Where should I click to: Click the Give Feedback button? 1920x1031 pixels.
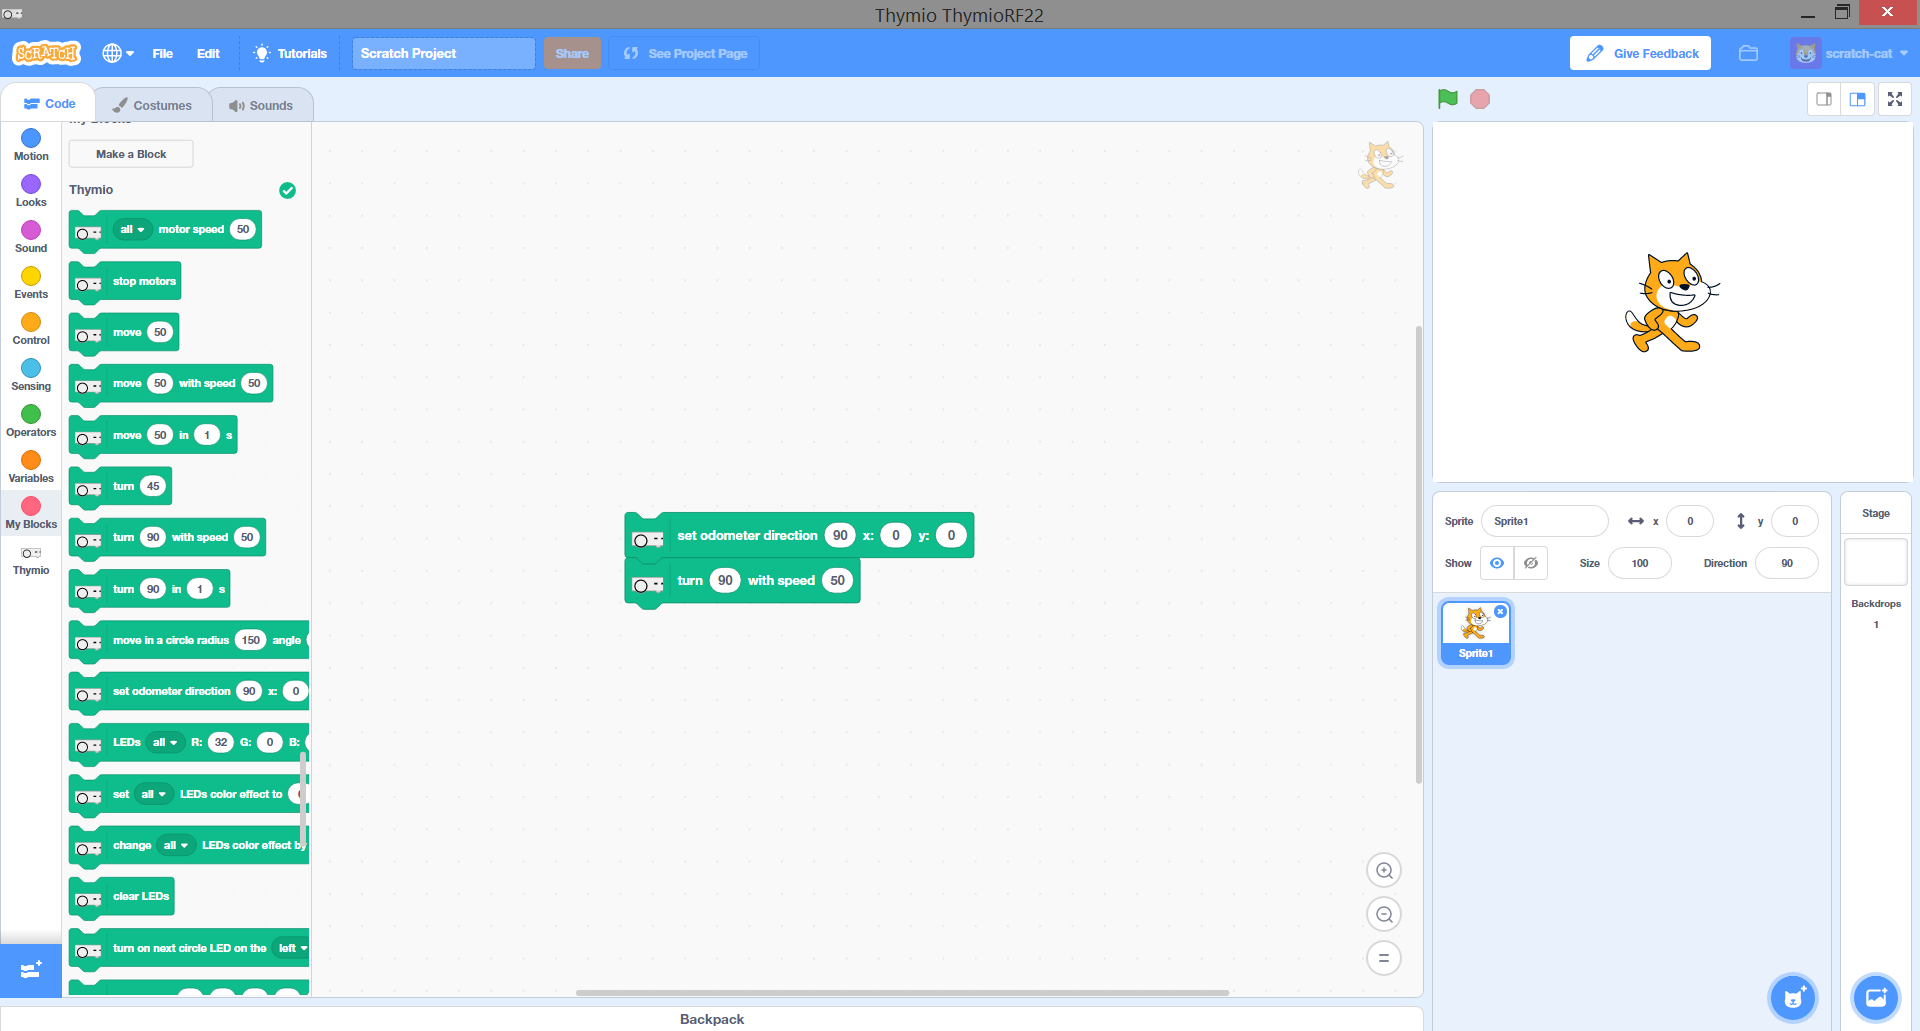click(1640, 53)
